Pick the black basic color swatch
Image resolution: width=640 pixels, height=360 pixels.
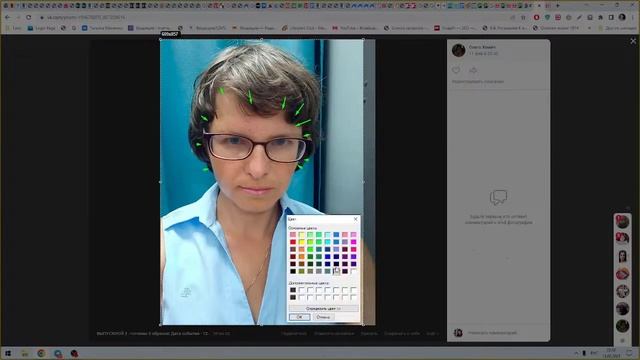[x=293, y=271]
